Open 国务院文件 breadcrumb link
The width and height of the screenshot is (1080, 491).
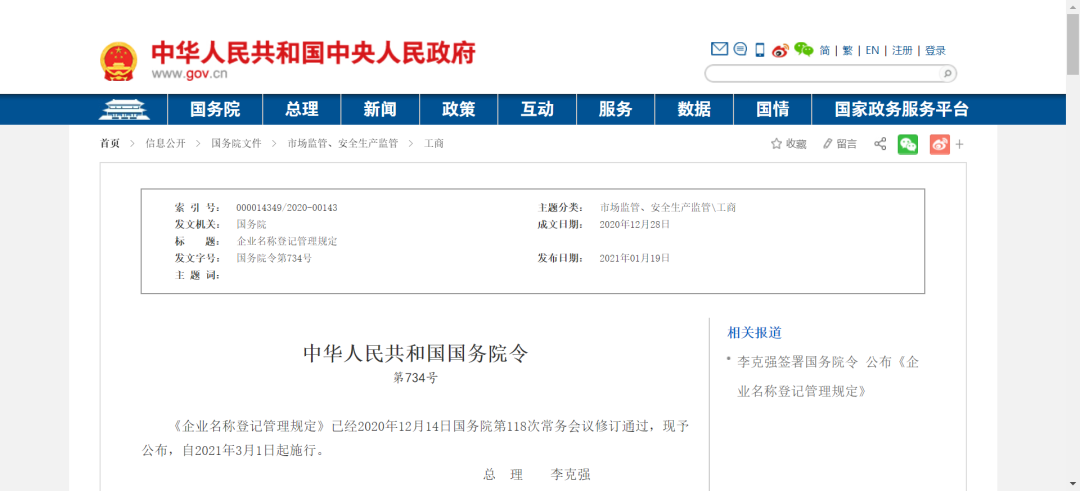click(236, 144)
